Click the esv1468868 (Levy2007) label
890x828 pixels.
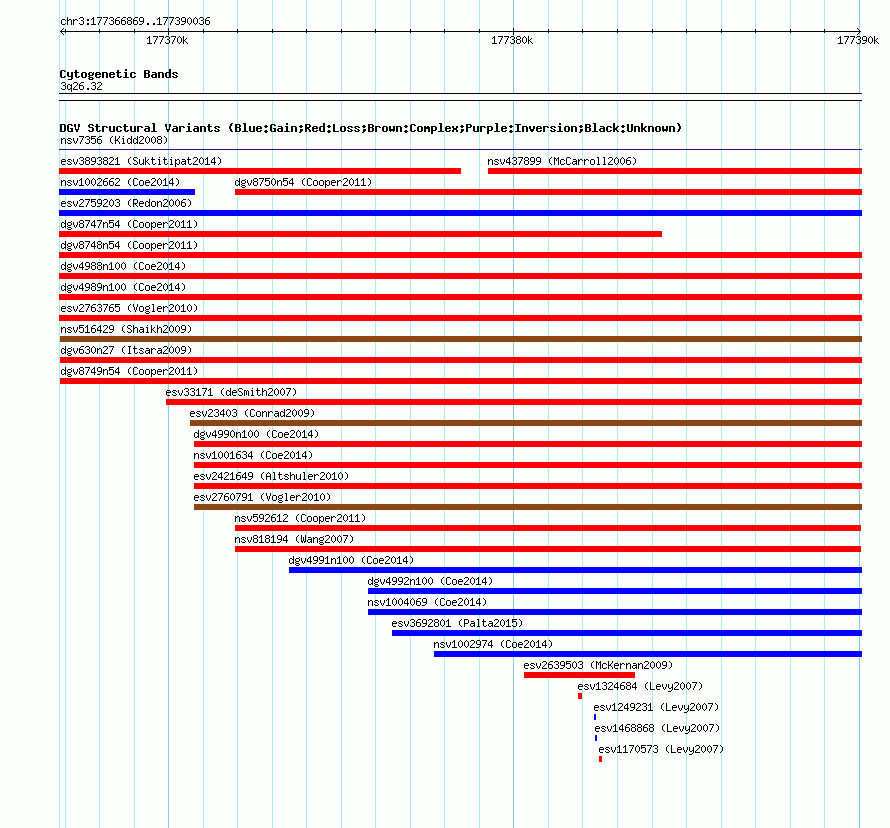click(x=657, y=728)
